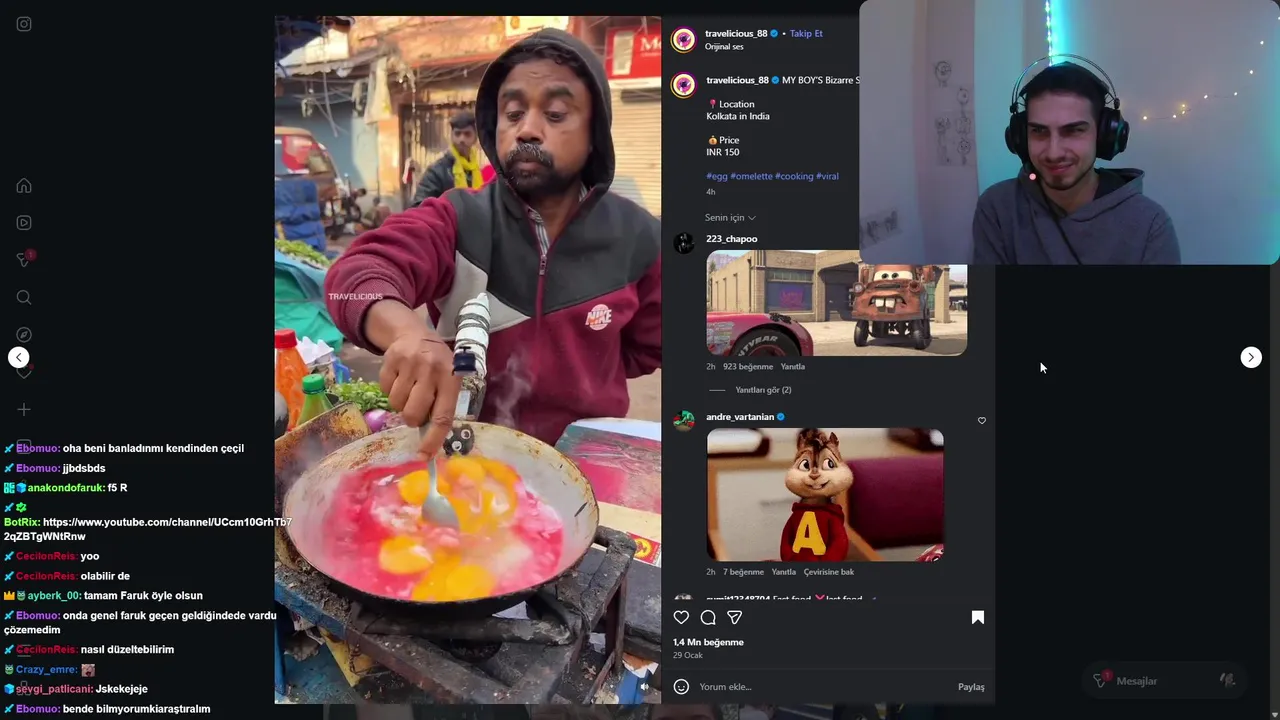Open comment bubble icon under post
1280x720 pixels.
[x=708, y=617]
